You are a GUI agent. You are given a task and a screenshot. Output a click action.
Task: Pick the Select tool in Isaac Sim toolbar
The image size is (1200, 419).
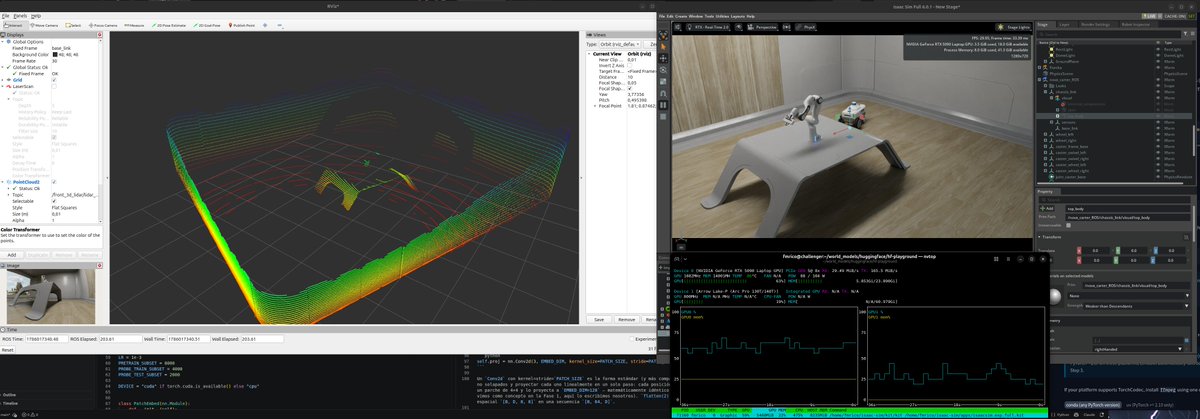664,46
